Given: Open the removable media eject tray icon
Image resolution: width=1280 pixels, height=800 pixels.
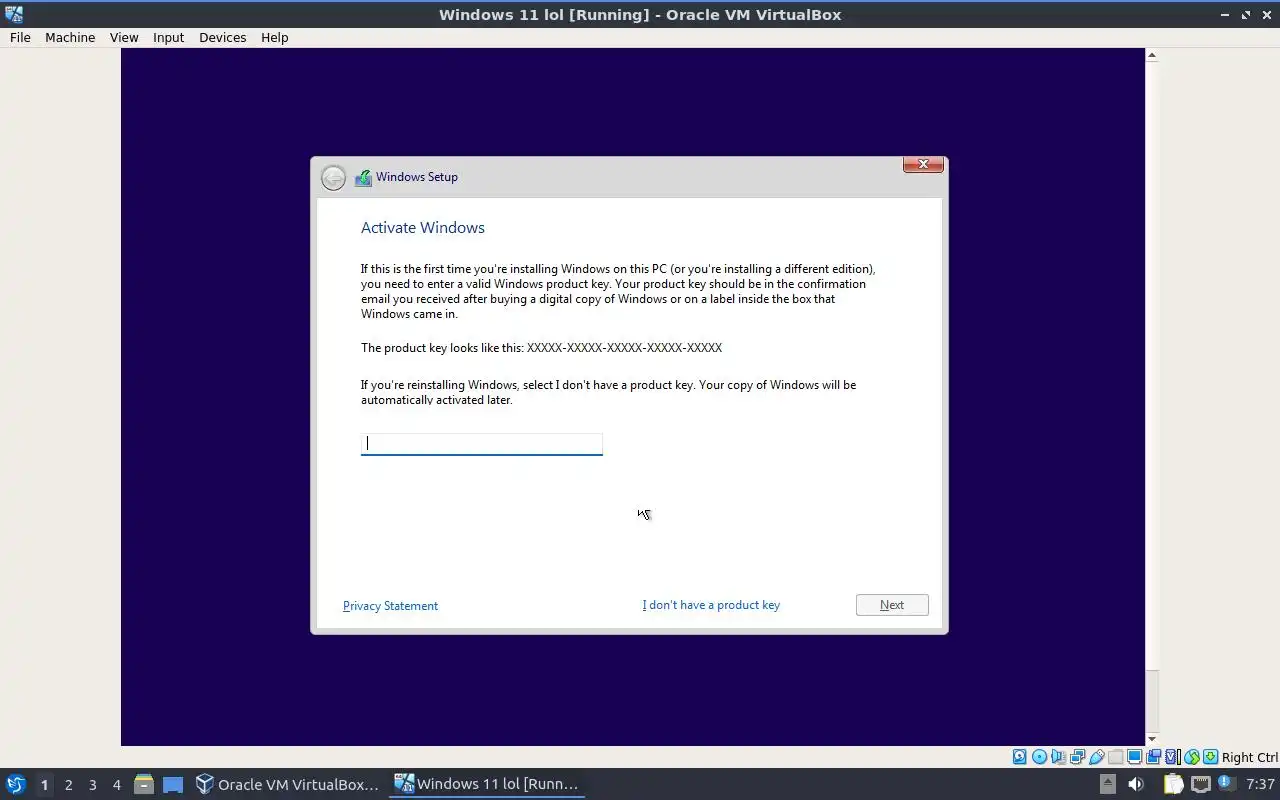Looking at the screenshot, I should [1107, 784].
